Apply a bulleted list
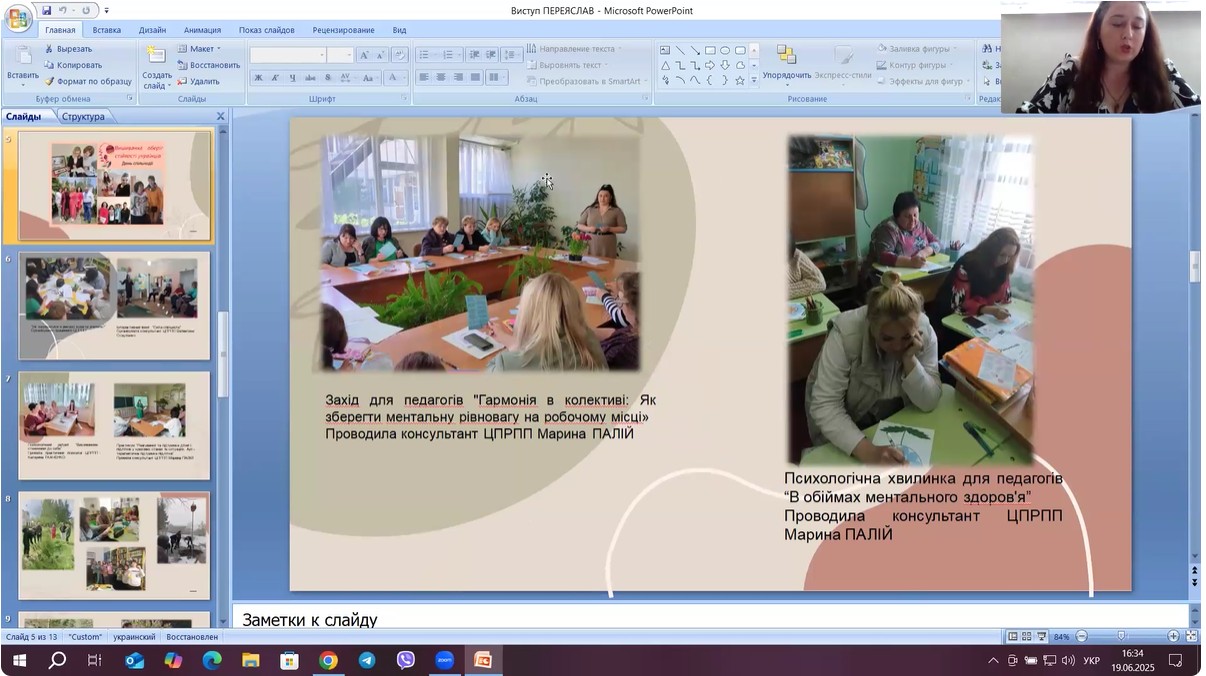The width and height of the screenshot is (1206, 676). (426, 54)
